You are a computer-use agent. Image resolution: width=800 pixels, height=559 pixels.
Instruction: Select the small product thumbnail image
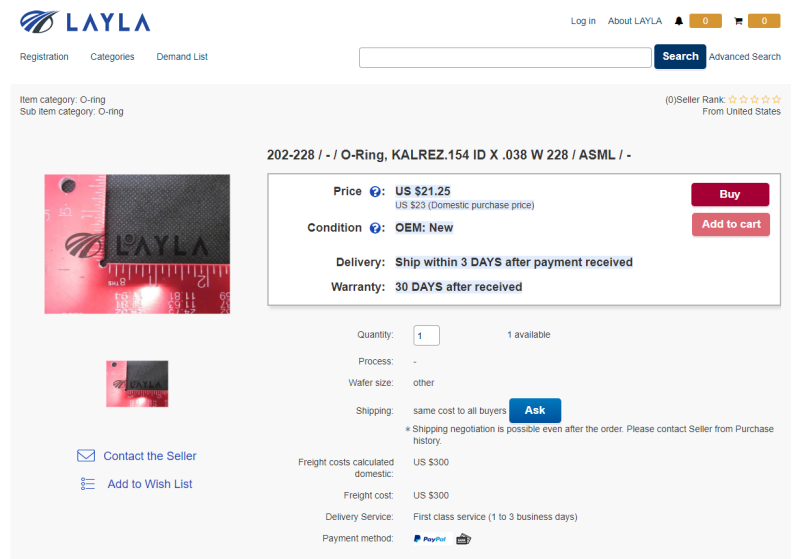click(137, 384)
